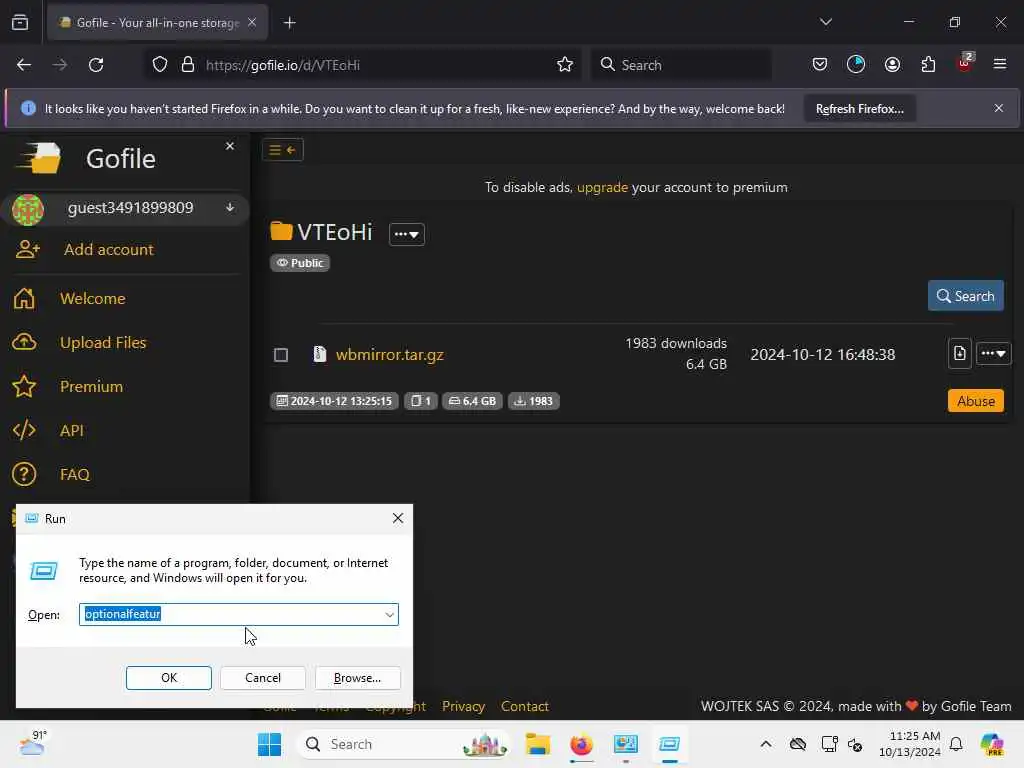This screenshot has width=1024, height=768.
Task: Click the browser address bar URL
Action: click(283, 65)
